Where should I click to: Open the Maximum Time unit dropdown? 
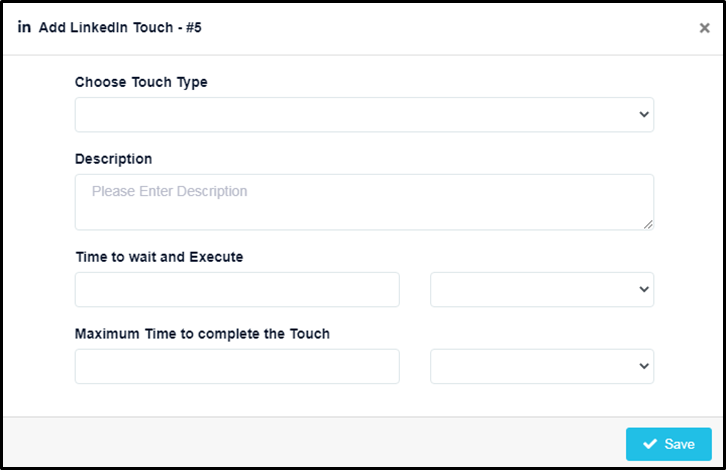(542, 366)
